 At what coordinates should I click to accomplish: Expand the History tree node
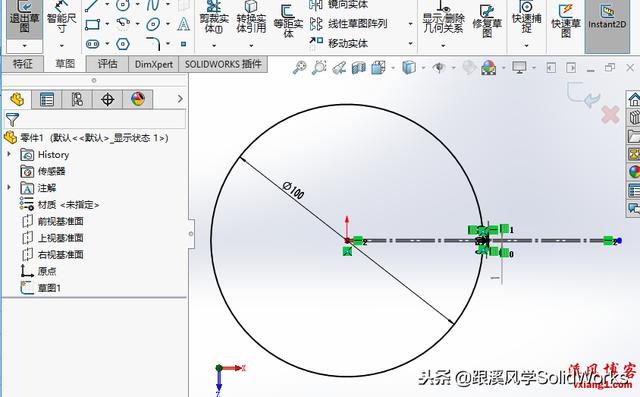coord(9,154)
